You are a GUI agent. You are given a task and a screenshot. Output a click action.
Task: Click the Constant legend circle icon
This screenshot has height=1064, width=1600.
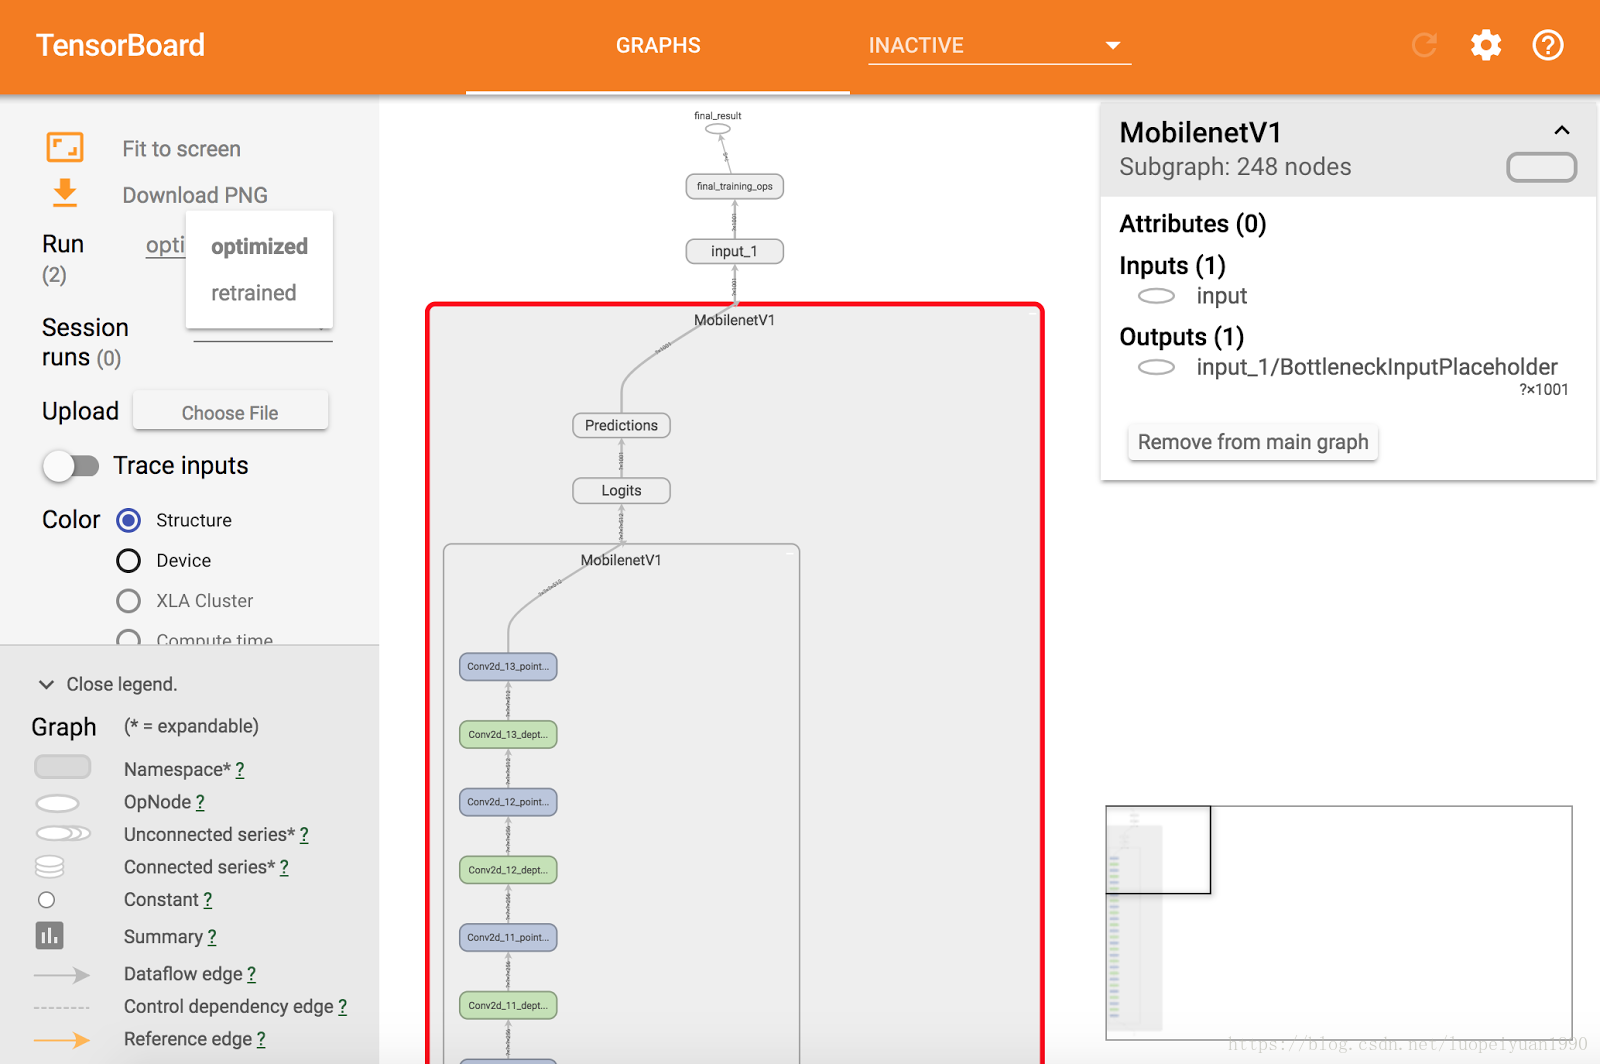pos(46,900)
